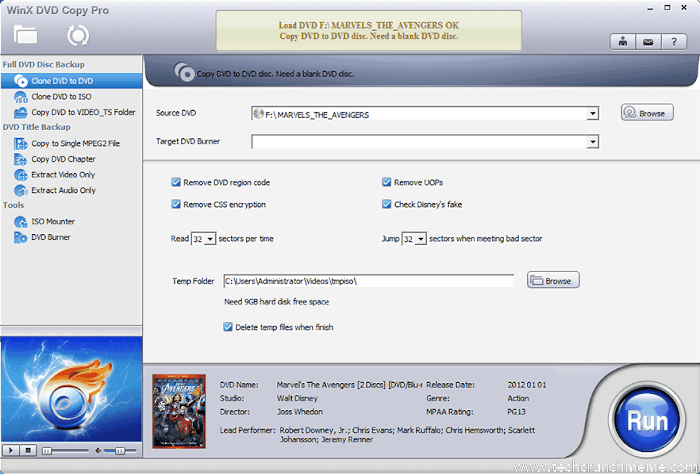The height and width of the screenshot is (475, 700).
Task: Click the 'PG13' MPAA rating value
Action: pos(517,412)
